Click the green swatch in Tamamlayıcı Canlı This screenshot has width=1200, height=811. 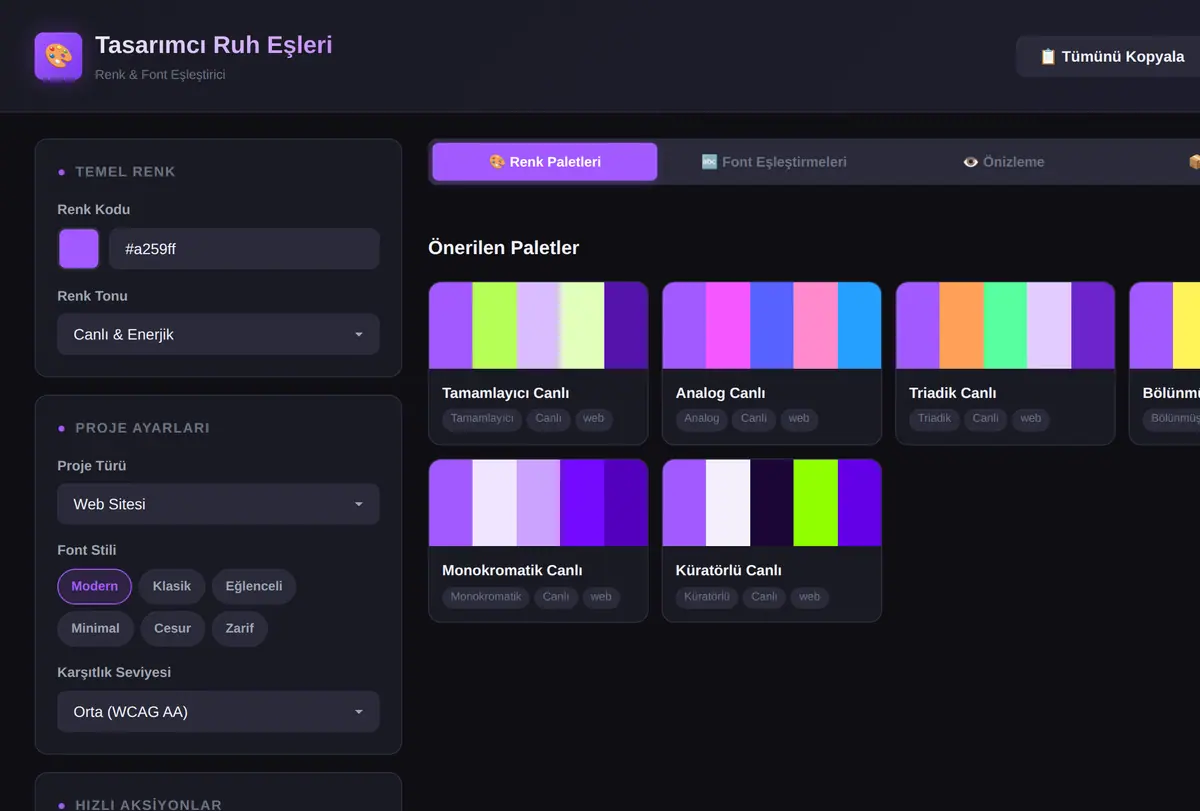pyautogui.click(x=495, y=326)
